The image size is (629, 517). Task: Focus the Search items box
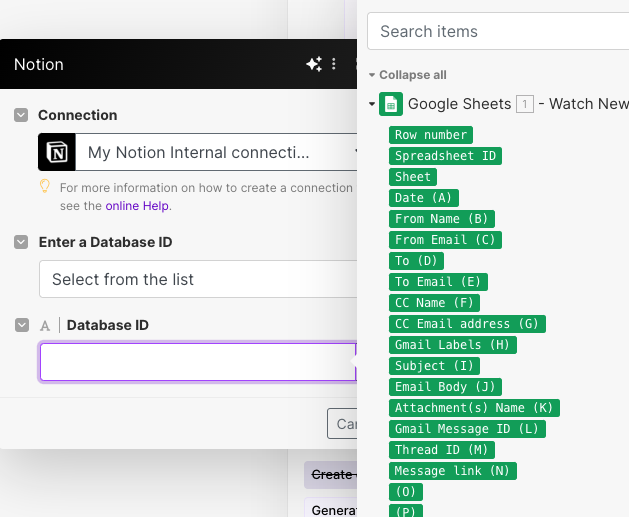pos(497,31)
